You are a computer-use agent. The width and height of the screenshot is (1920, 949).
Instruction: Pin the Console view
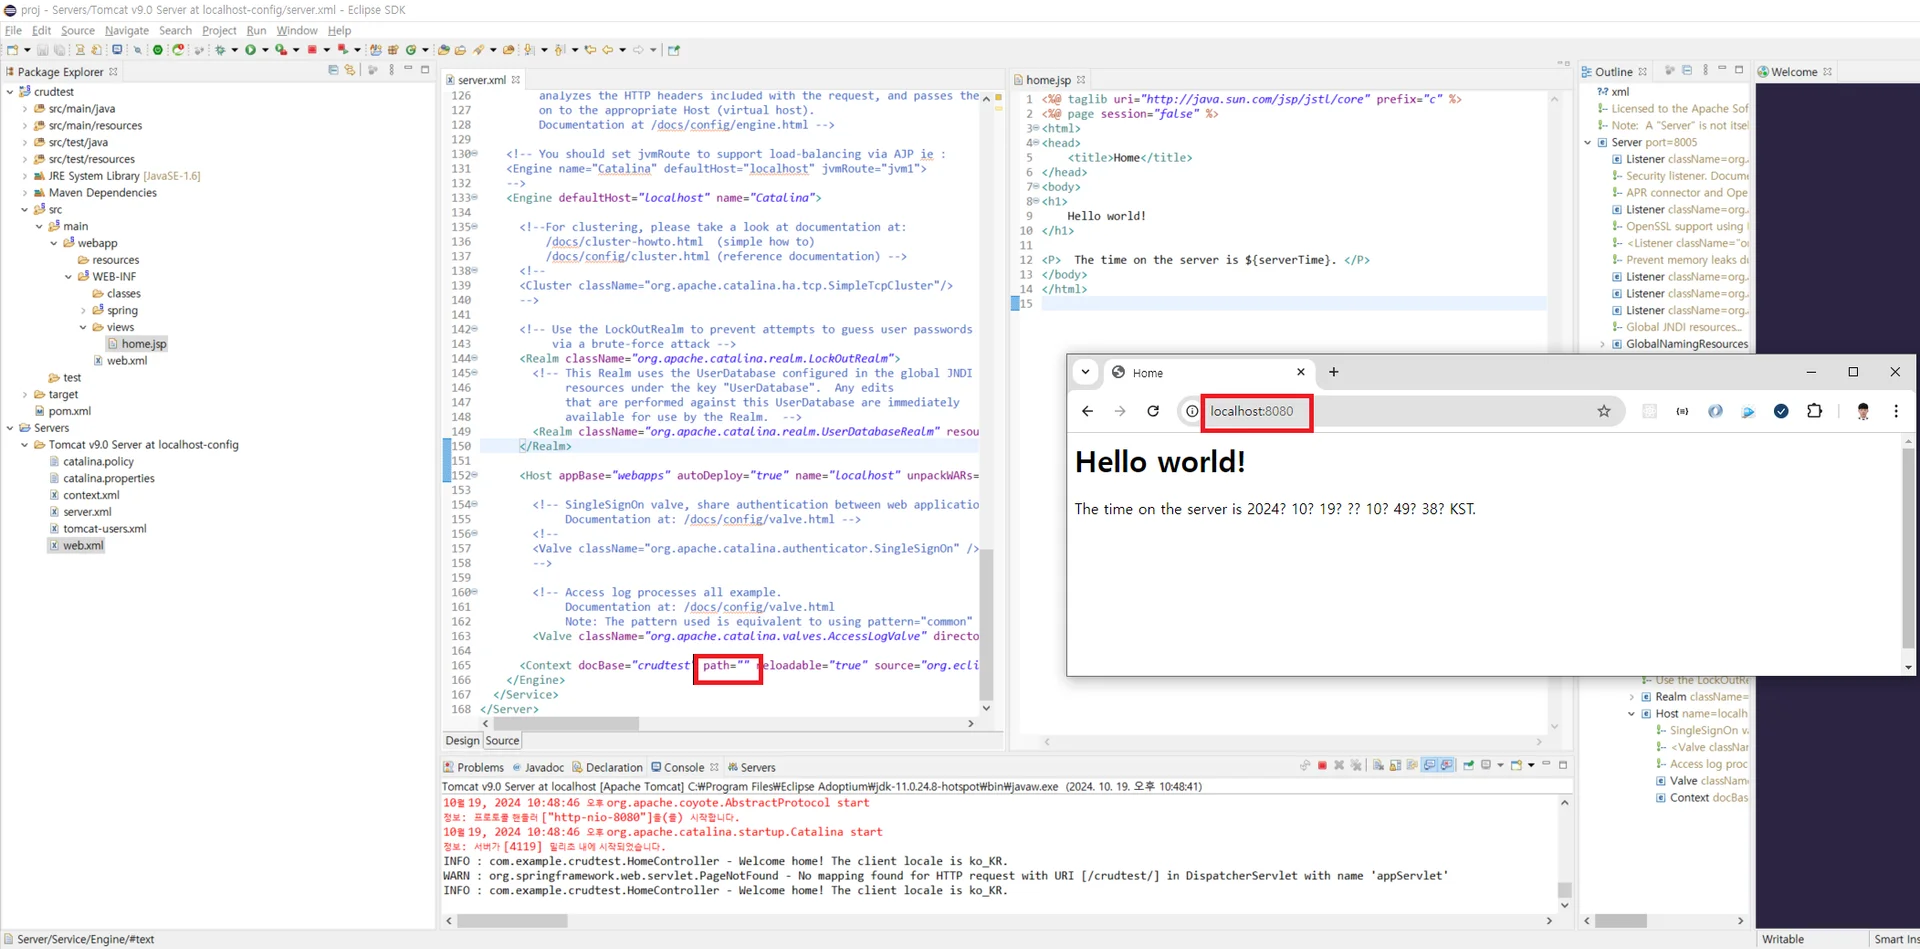click(1468, 765)
